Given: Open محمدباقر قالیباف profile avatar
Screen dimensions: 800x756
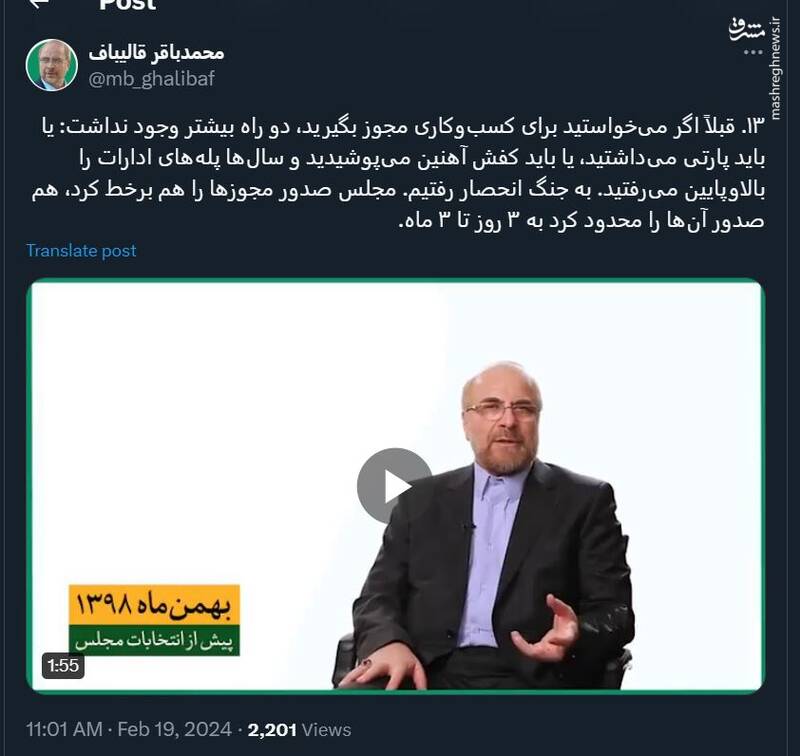Looking at the screenshot, I should pyautogui.click(x=52, y=65).
